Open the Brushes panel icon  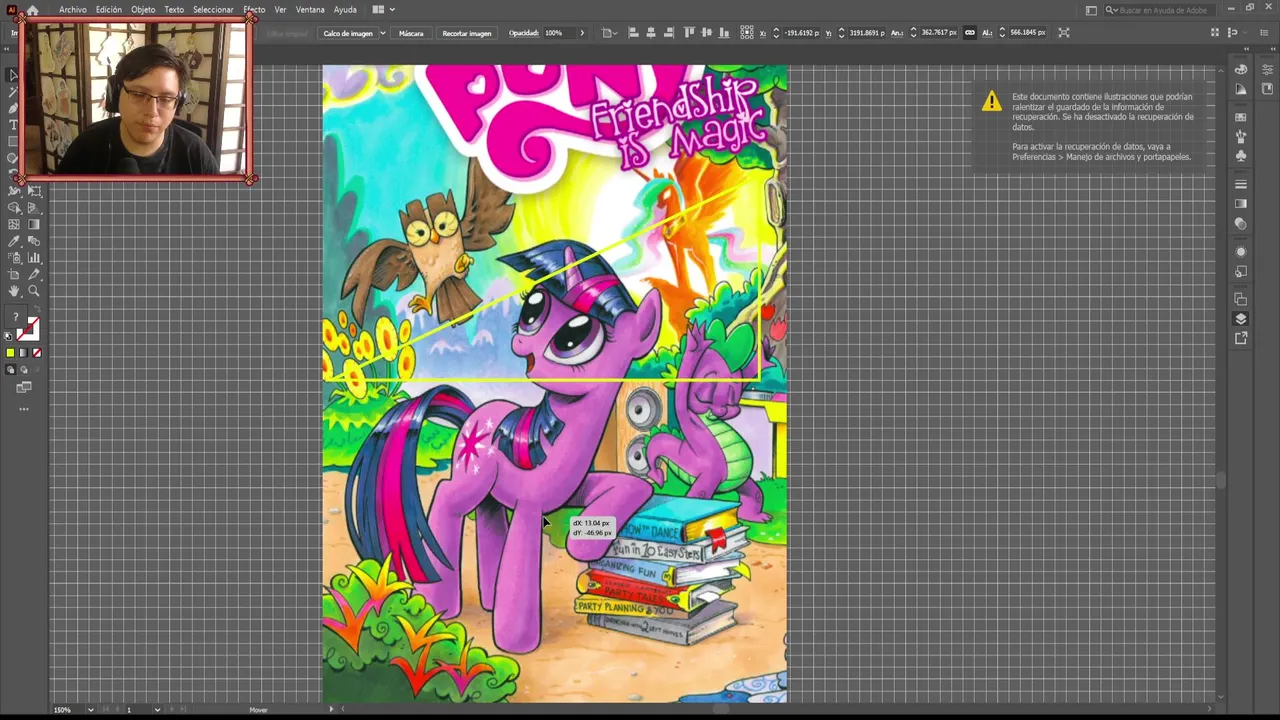1240,135
